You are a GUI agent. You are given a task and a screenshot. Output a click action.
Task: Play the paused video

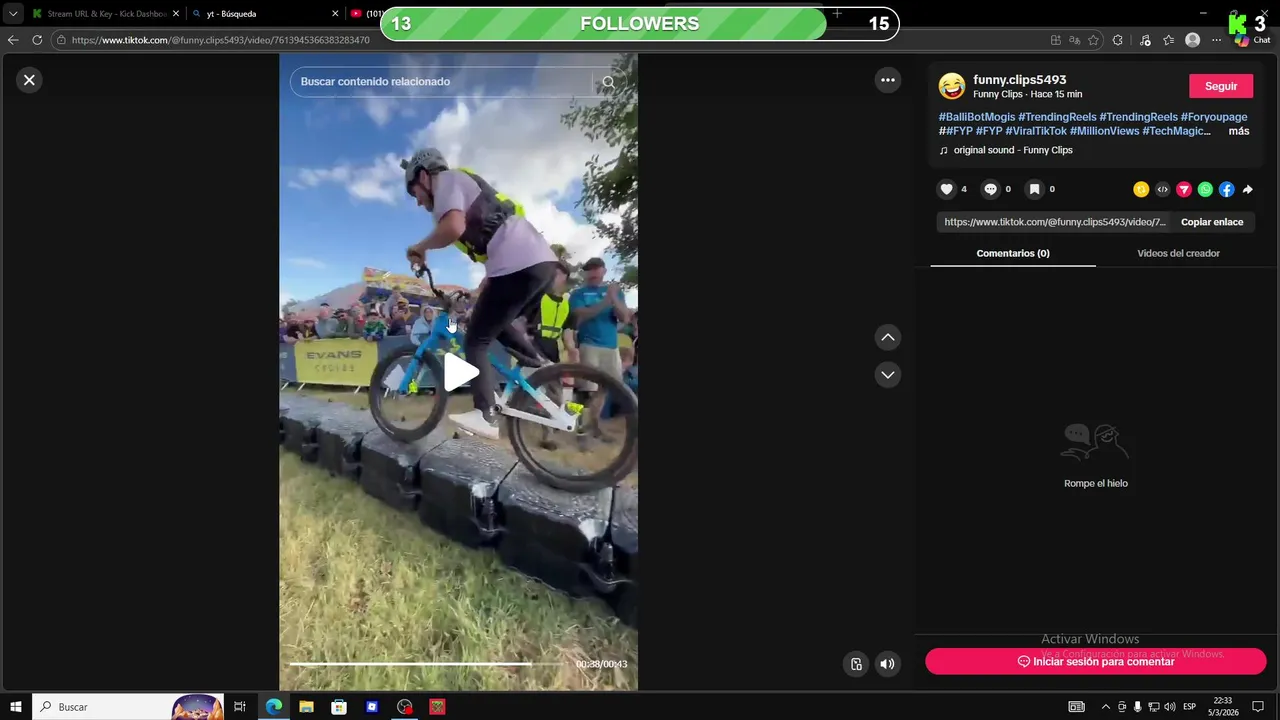point(460,372)
